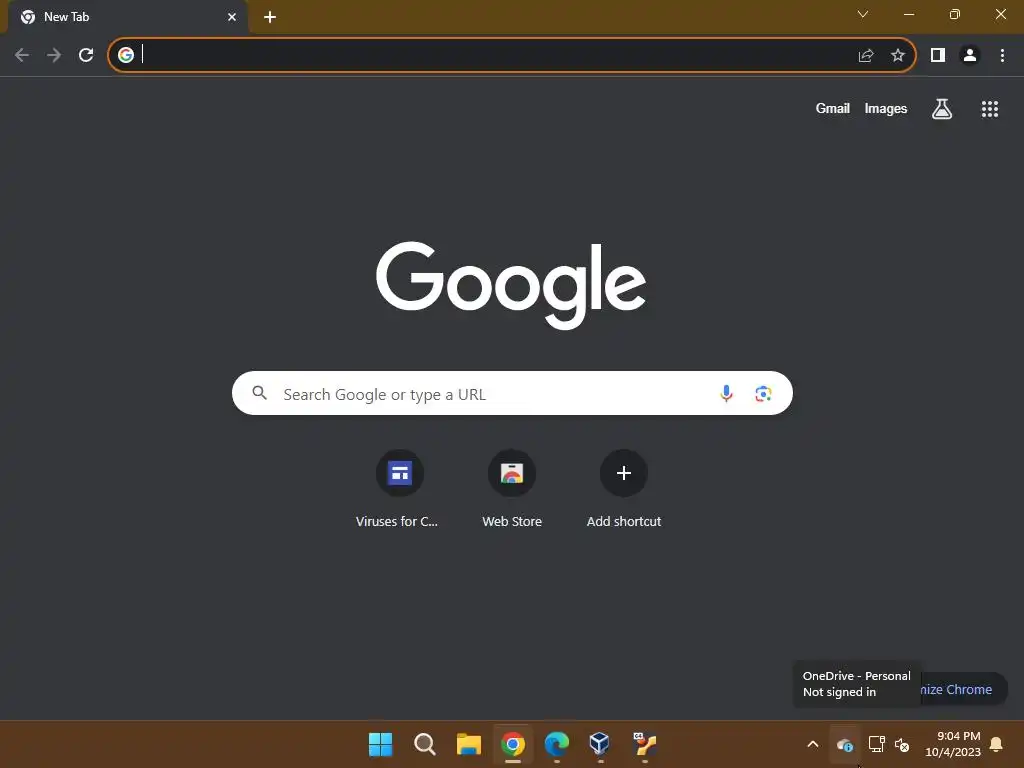Search by image with the Google Lens icon
Image resolution: width=1024 pixels, height=768 pixels.
tap(763, 394)
